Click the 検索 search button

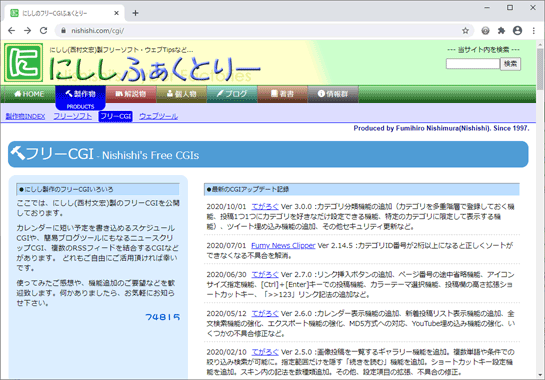[510, 64]
